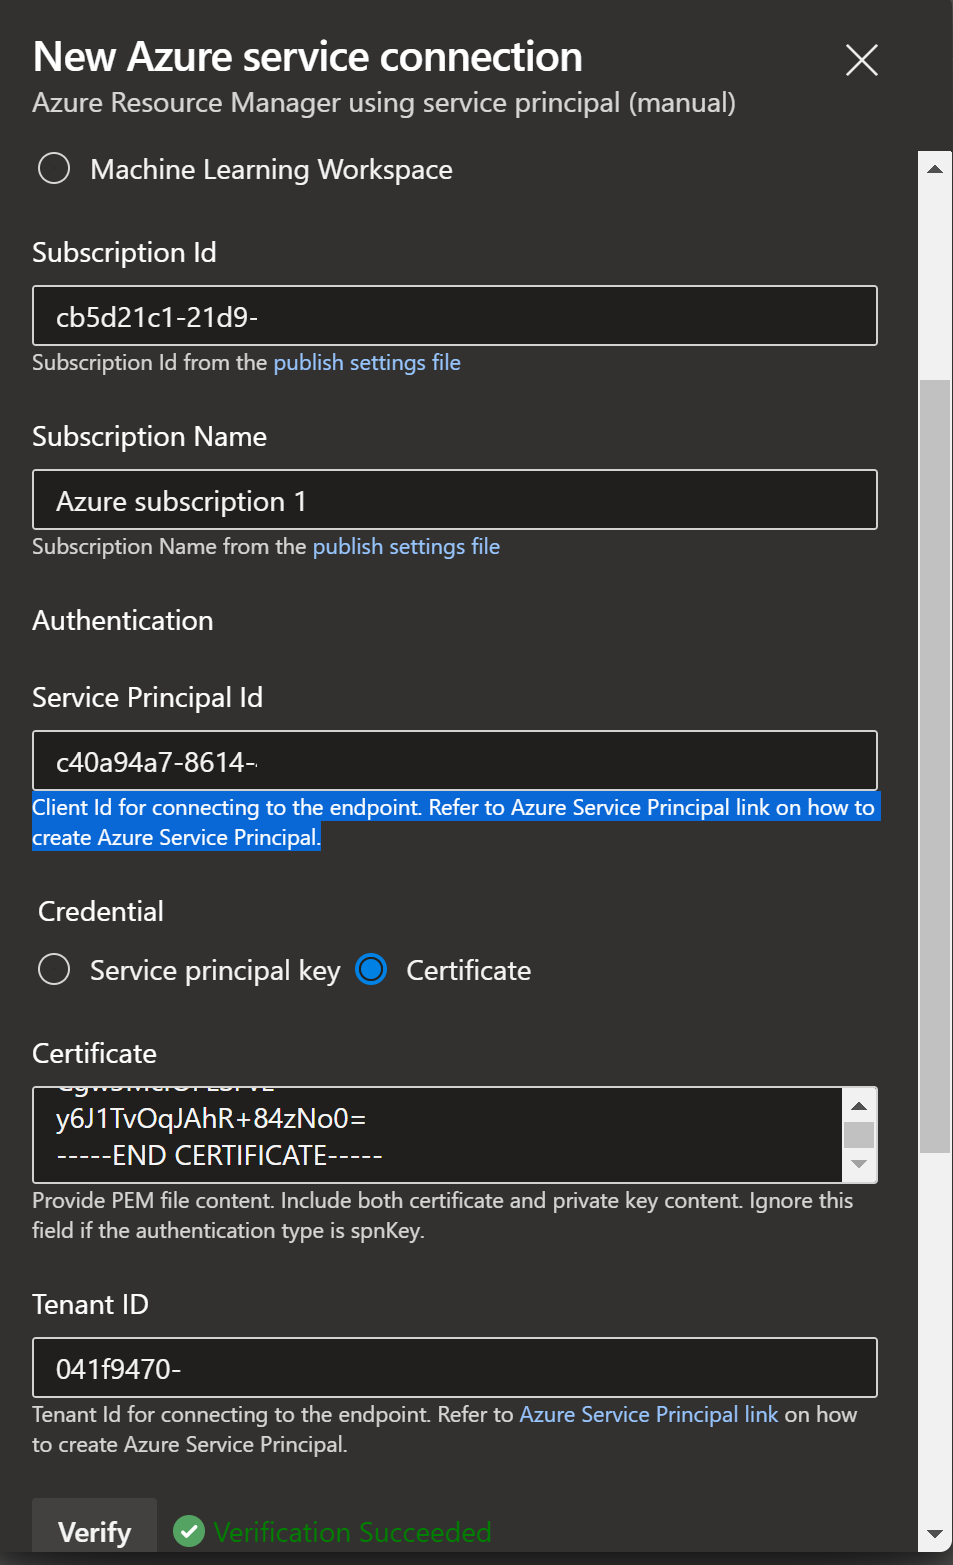Screen dimensions: 953x1565
Task: Click the Subscription Name label
Action: pyautogui.click(x=149, y=436)
